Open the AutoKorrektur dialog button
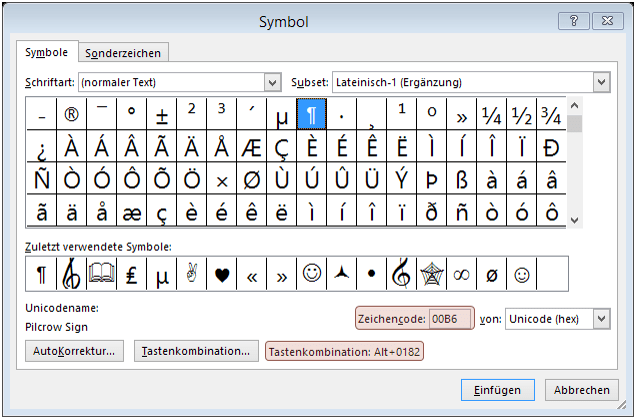Viewport: 636px width, 420px height. (x=75, y=351)
